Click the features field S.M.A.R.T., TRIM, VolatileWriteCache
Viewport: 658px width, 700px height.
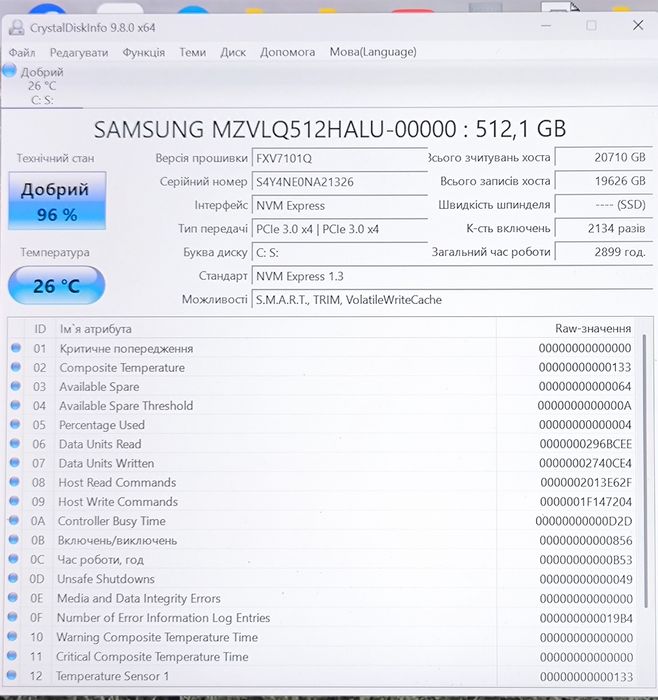click(452, 300)
